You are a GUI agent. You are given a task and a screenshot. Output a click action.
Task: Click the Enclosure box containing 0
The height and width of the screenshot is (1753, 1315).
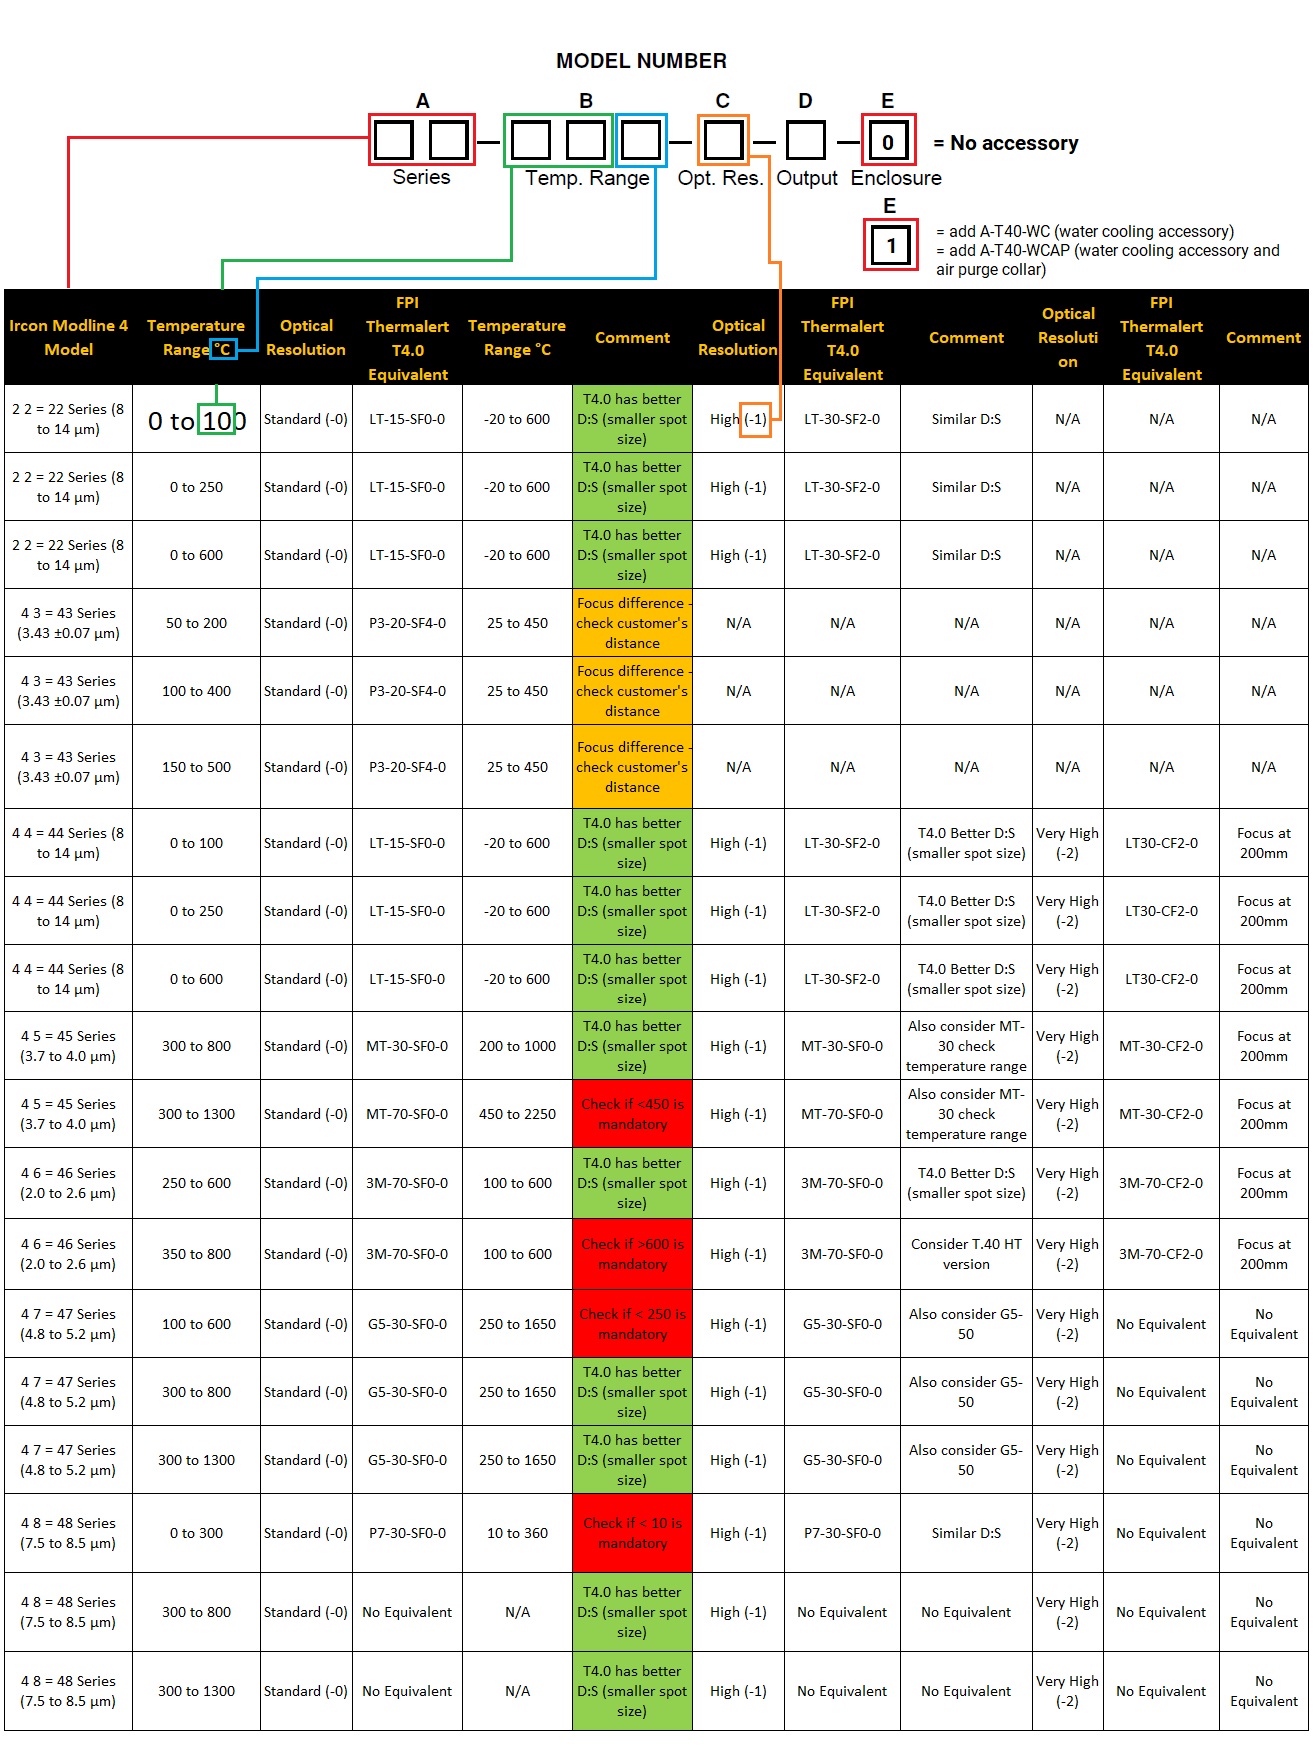click(x=888, y=141)
